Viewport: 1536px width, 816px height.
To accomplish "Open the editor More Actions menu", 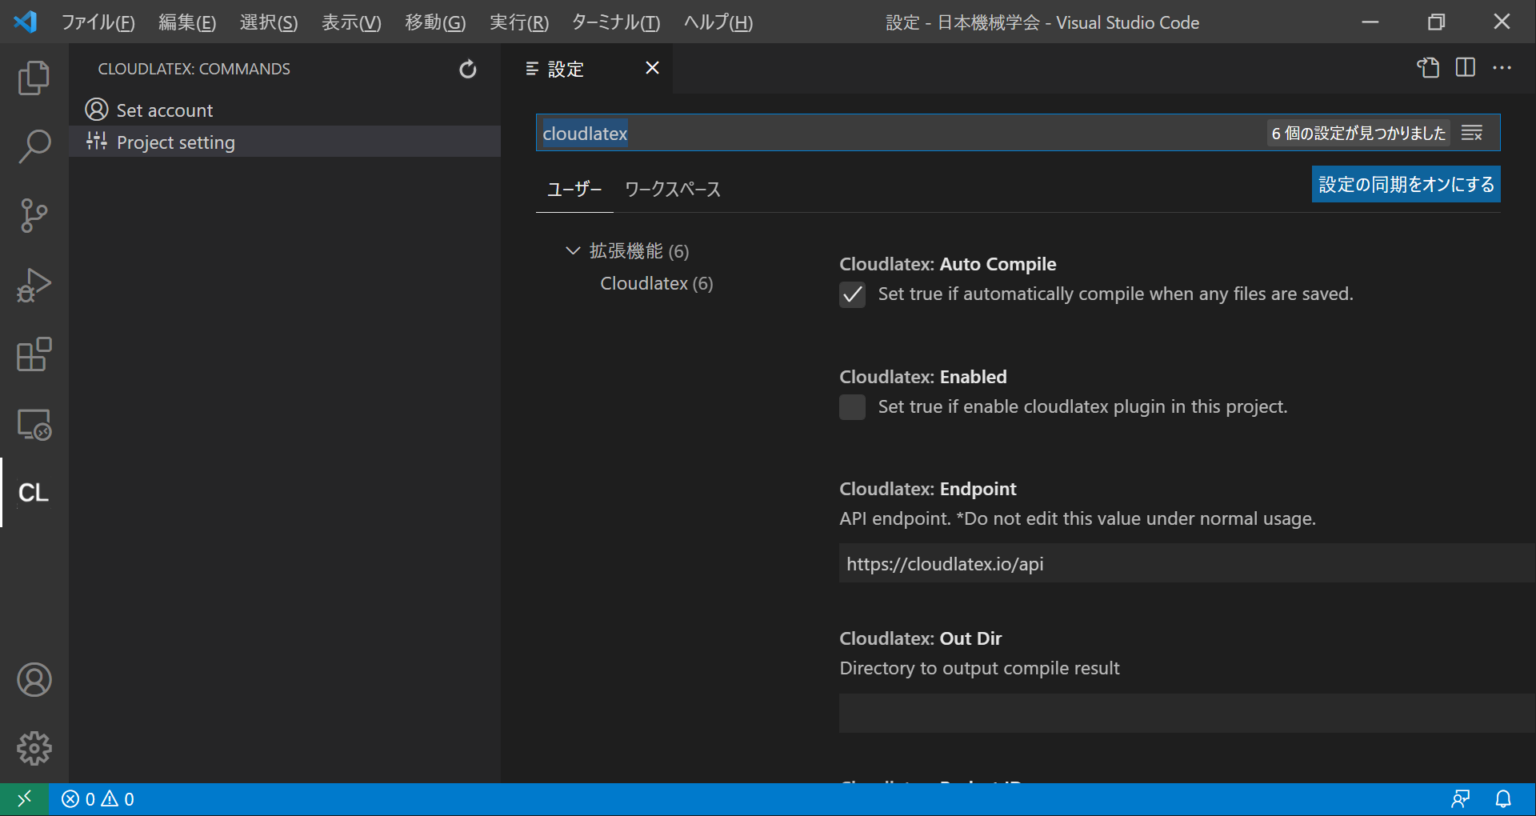I will [x=1502, y=68].
